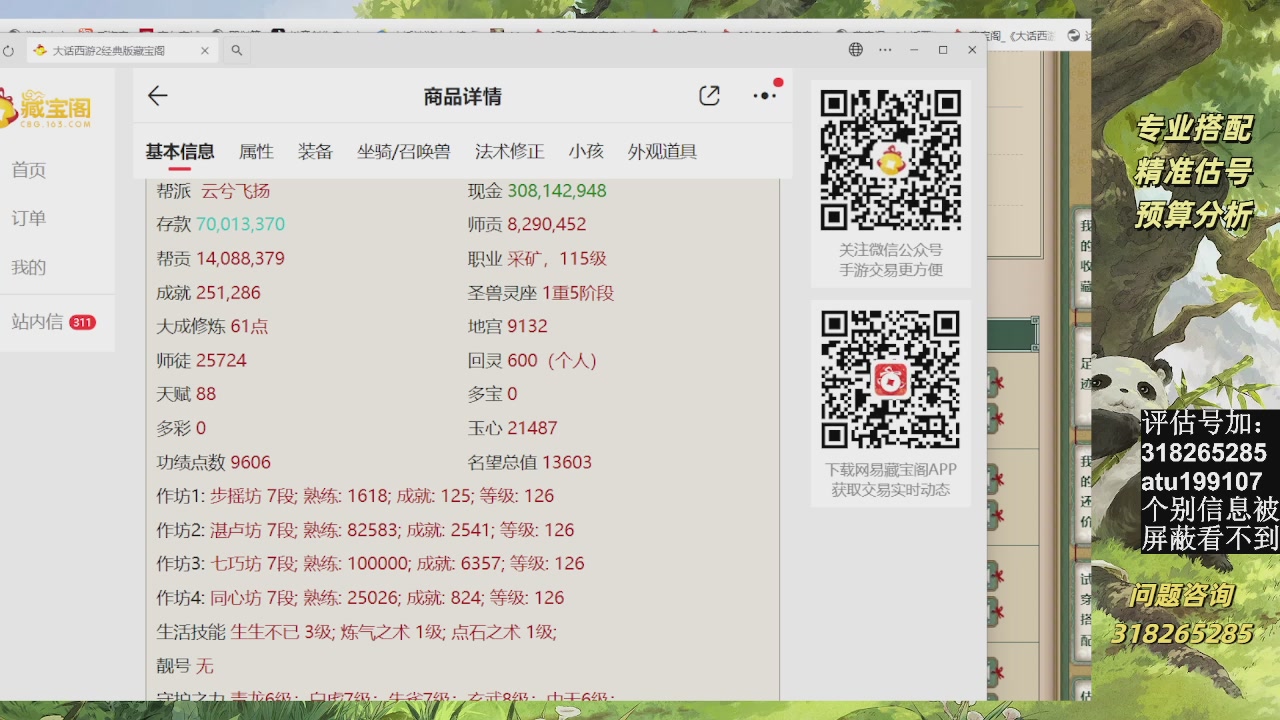1280x720 pixels.
Task: Click the back arrow on 商品详情 page
Action: (157, 95)
